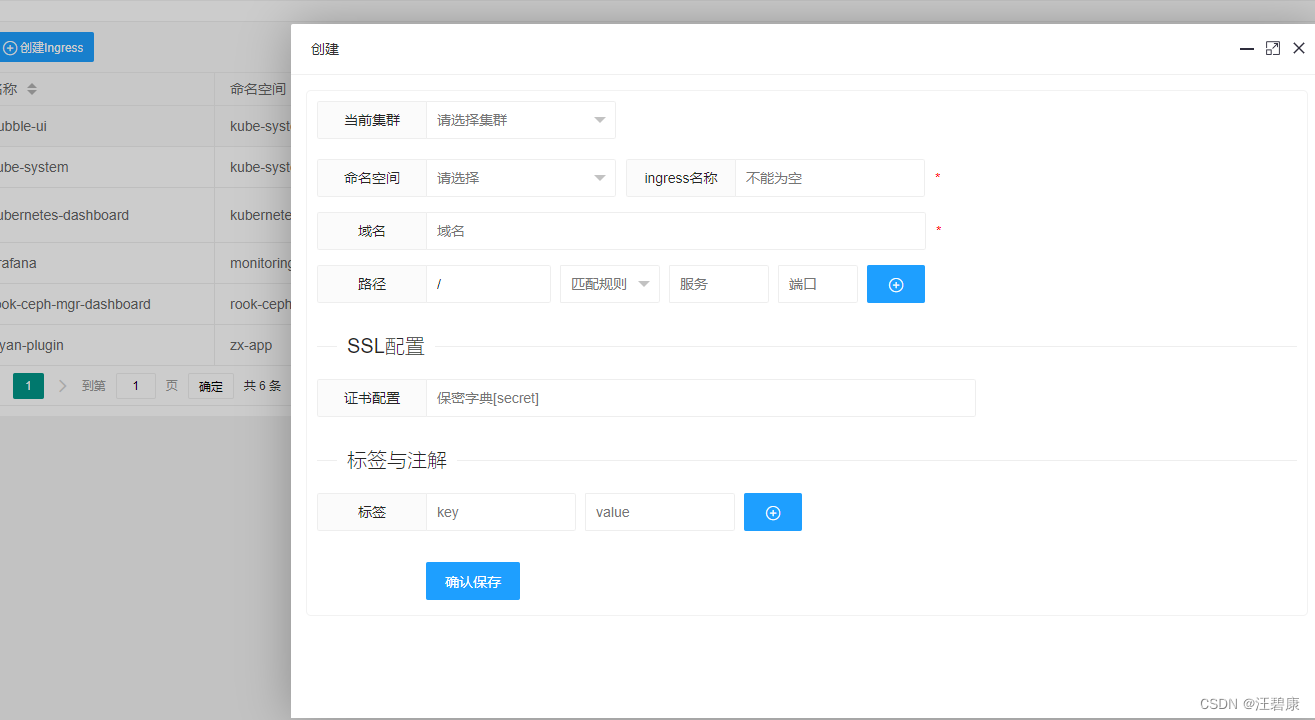Click the 命名空间 column header
Viewport: 1315px width, 720px height.
[258, 89]
